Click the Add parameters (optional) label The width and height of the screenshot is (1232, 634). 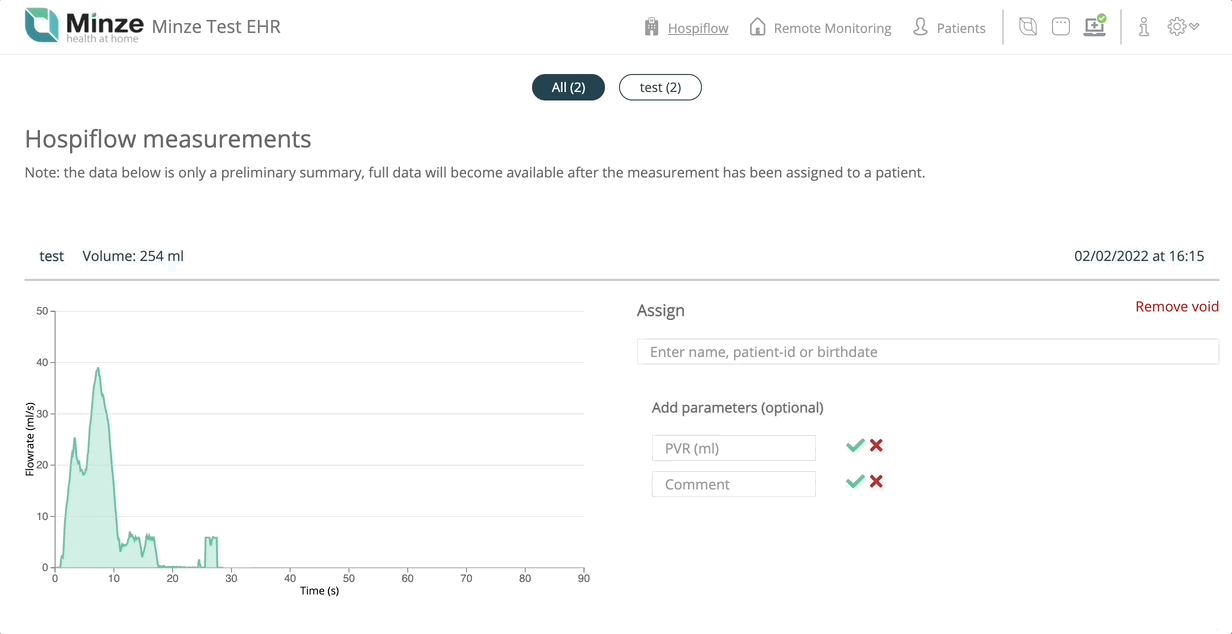[737, 408]
